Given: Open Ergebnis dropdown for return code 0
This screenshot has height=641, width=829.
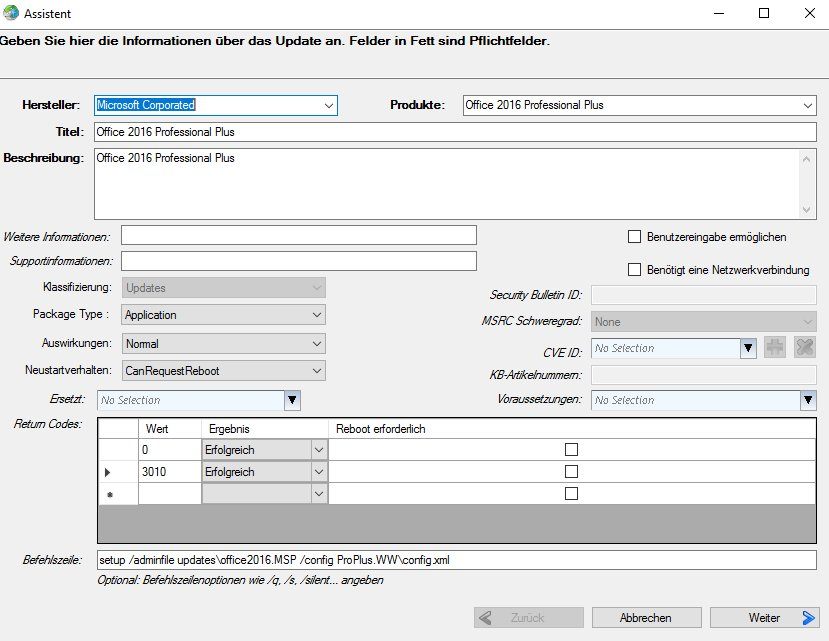Looking at the screenshot, I should [x=318, y=450].
